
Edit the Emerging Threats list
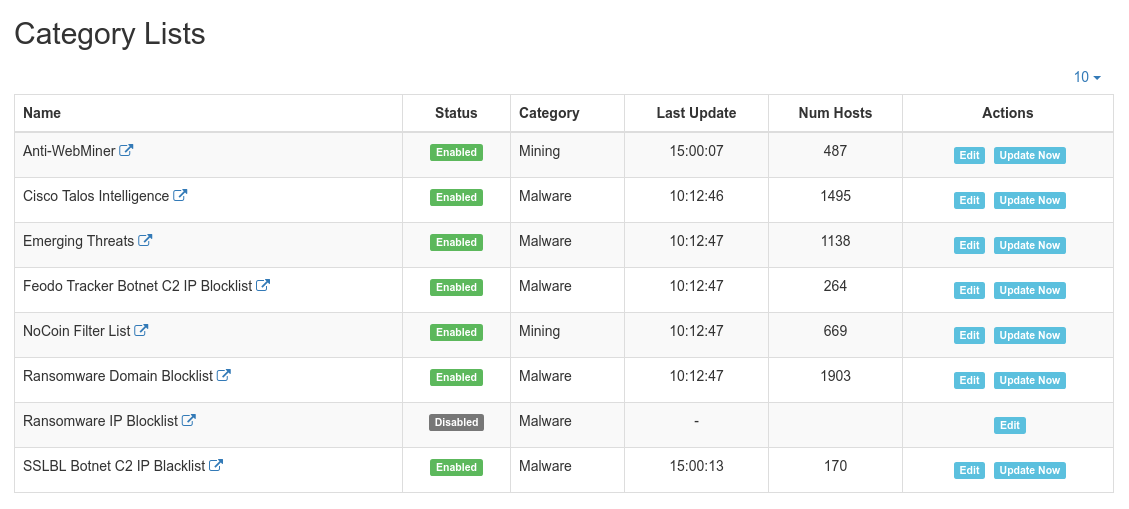[x=969, y=246]
